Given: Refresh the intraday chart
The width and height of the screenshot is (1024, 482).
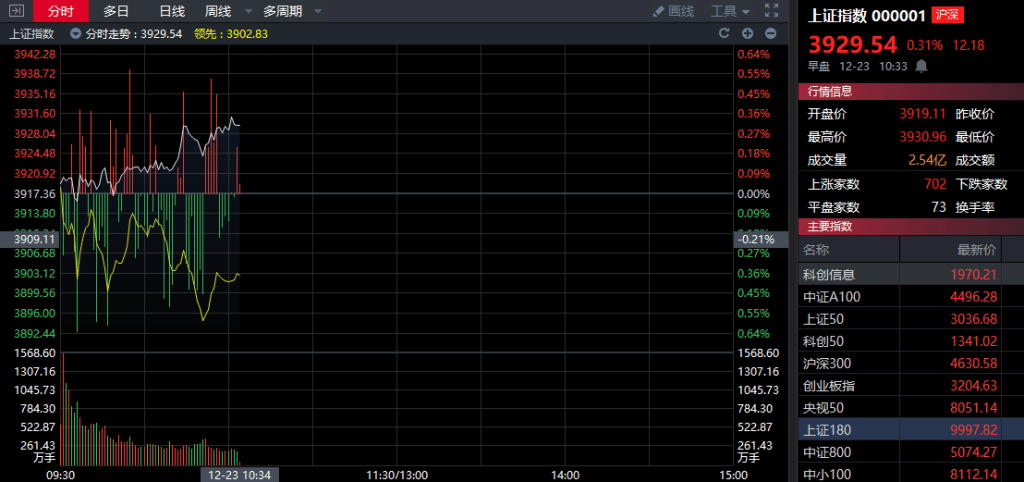Looking at the screenshot, I should [724, 33].
